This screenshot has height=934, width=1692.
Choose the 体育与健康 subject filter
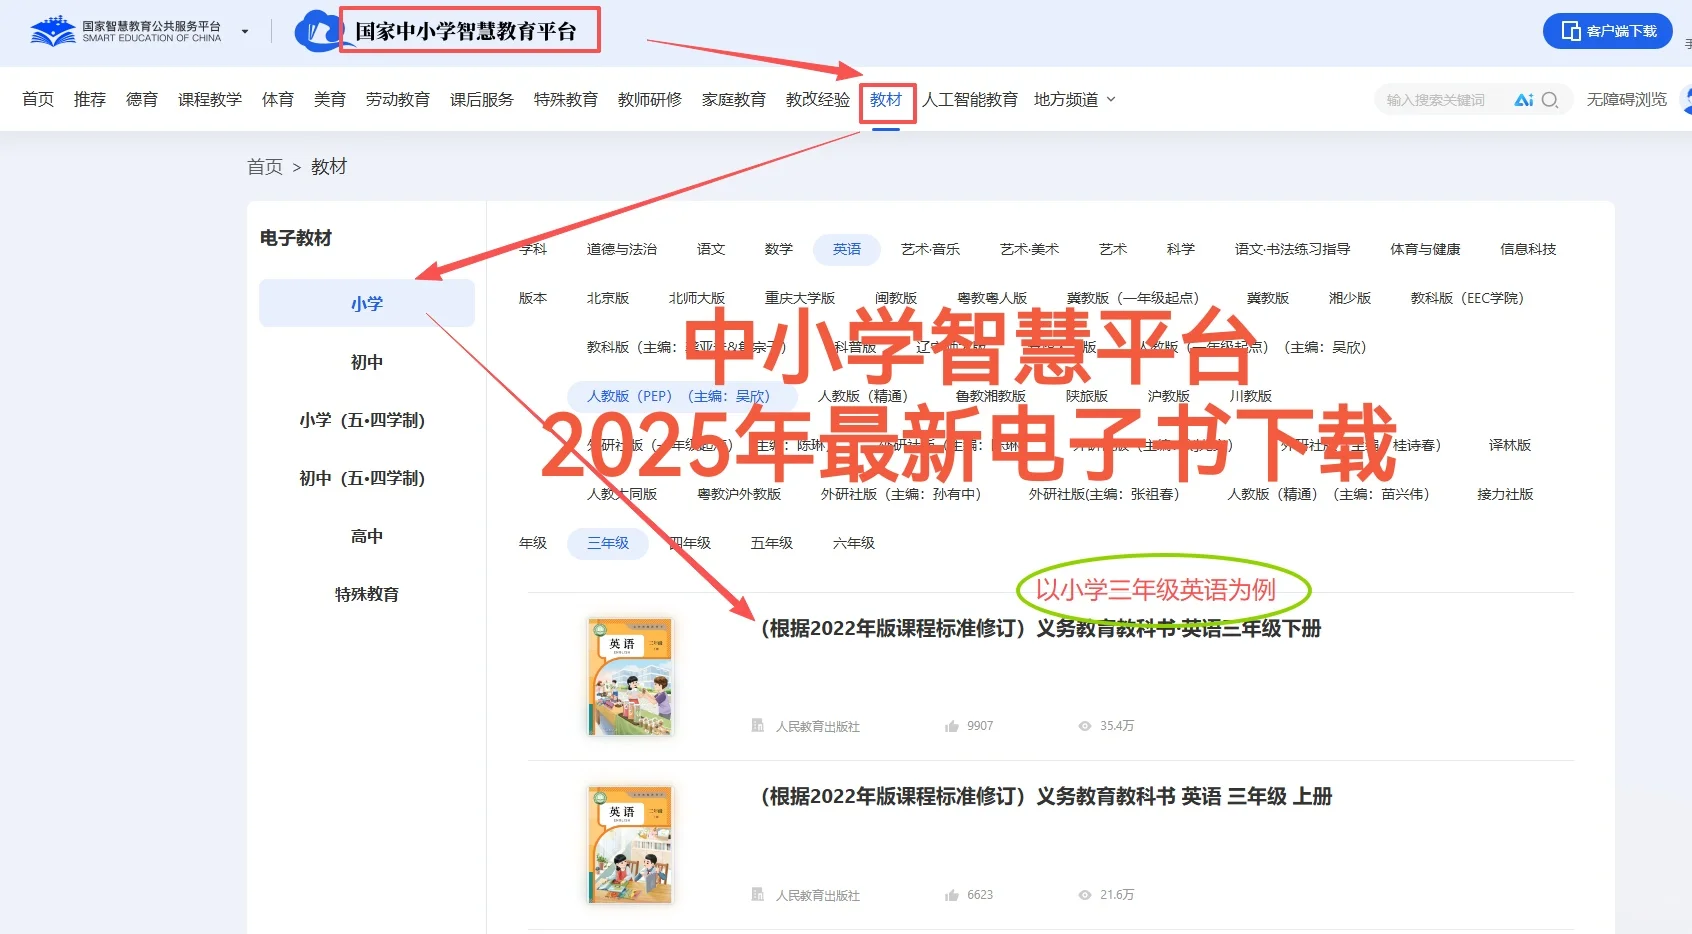click(1426, 249)
